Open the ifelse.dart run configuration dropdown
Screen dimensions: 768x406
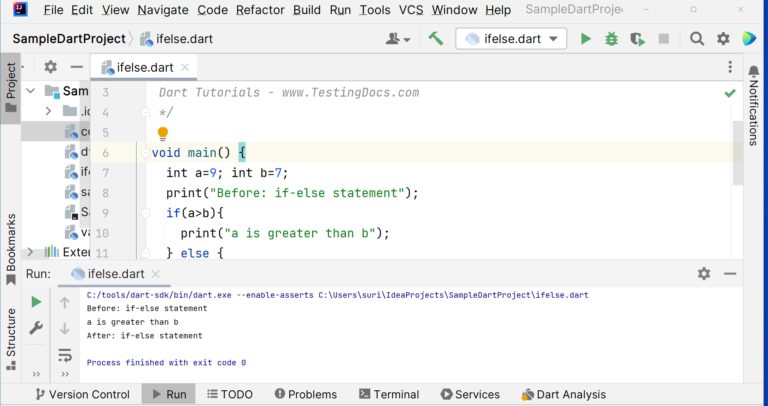(x=512, y=39)
